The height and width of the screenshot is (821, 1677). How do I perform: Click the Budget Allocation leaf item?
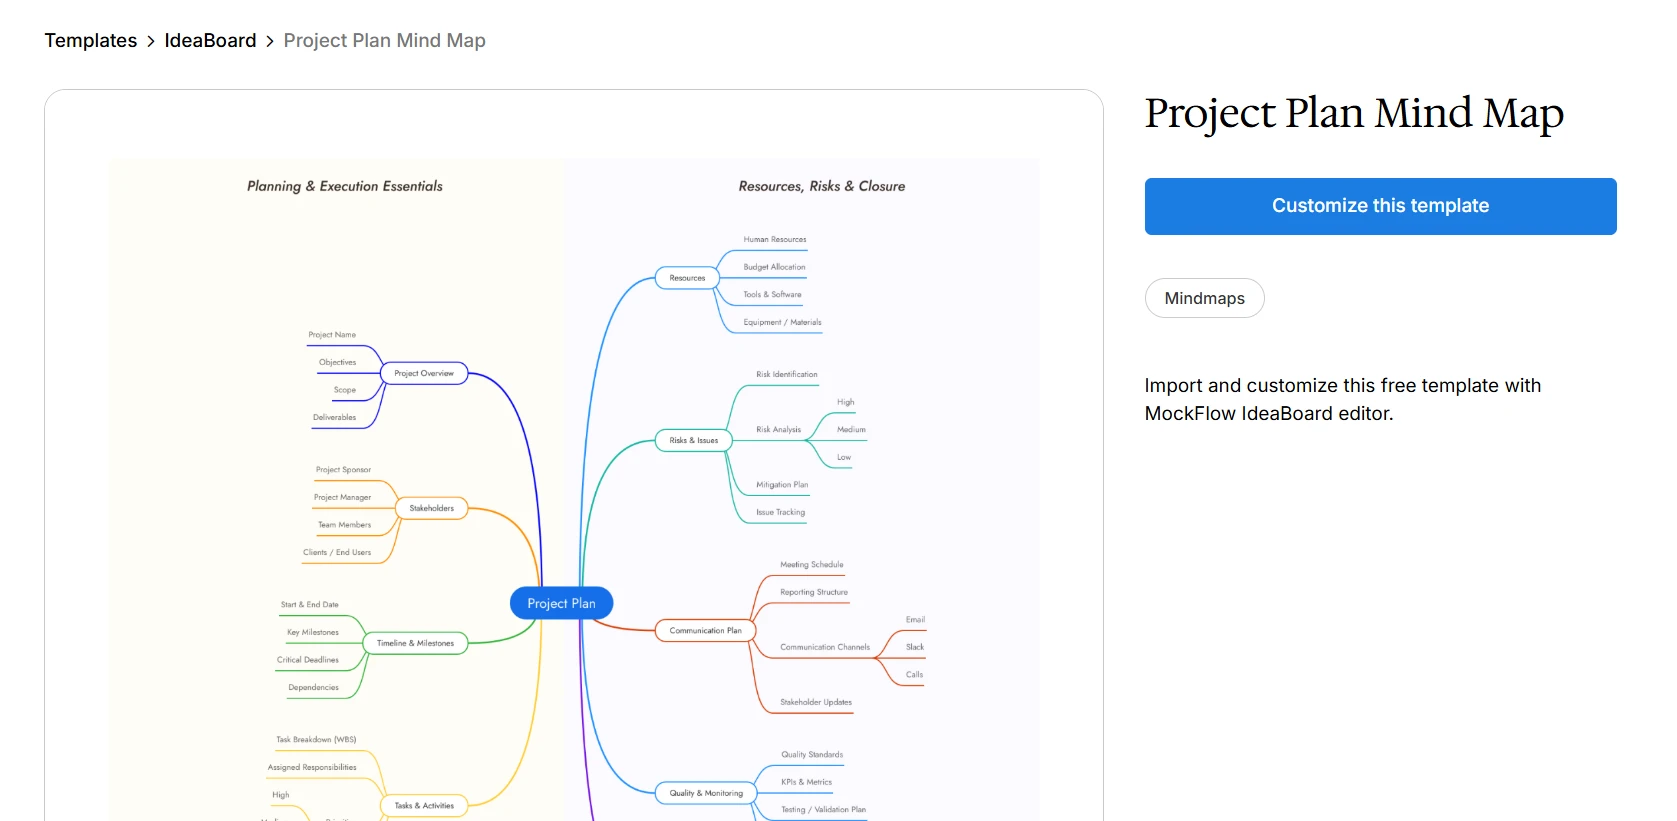click(x=774, y=267)
